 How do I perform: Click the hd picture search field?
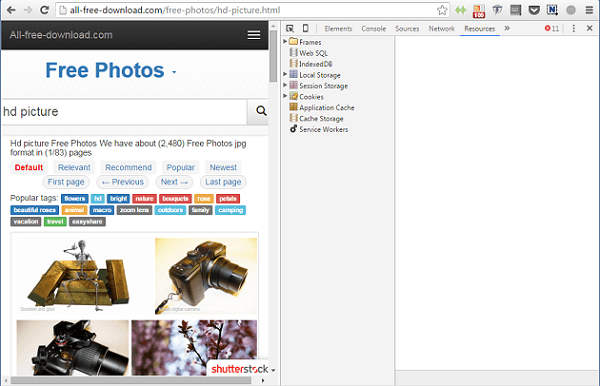click(124, 112)
